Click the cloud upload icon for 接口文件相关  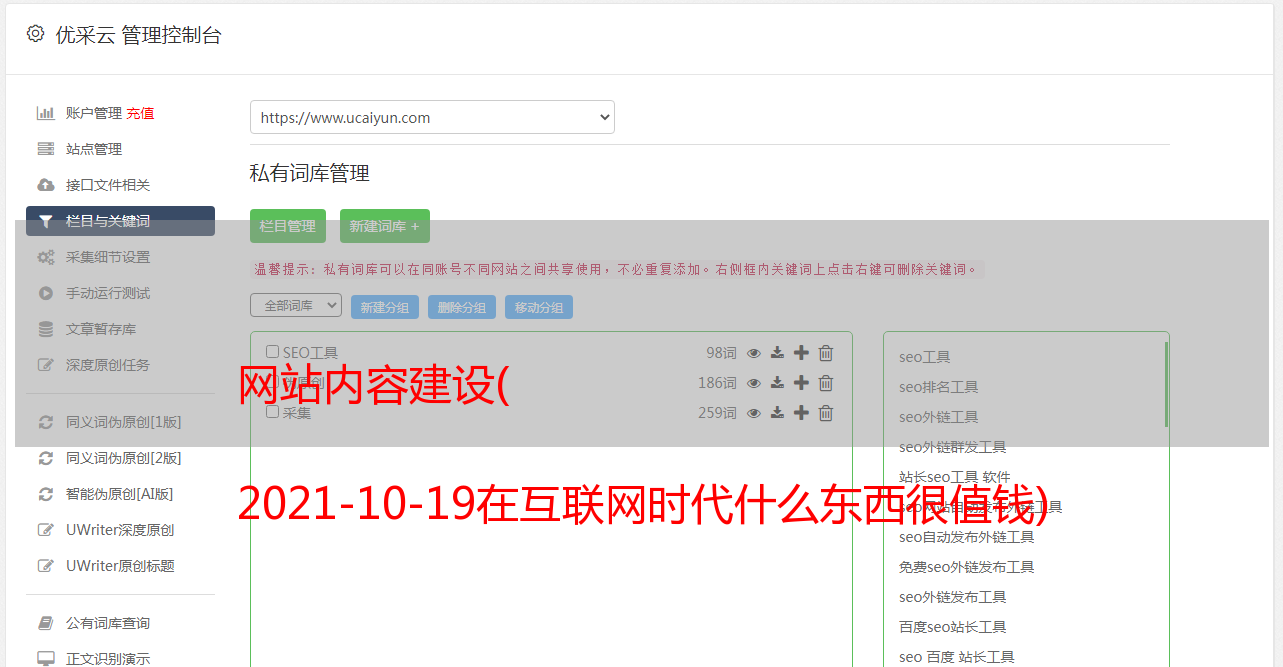click(x=45, y=185)
